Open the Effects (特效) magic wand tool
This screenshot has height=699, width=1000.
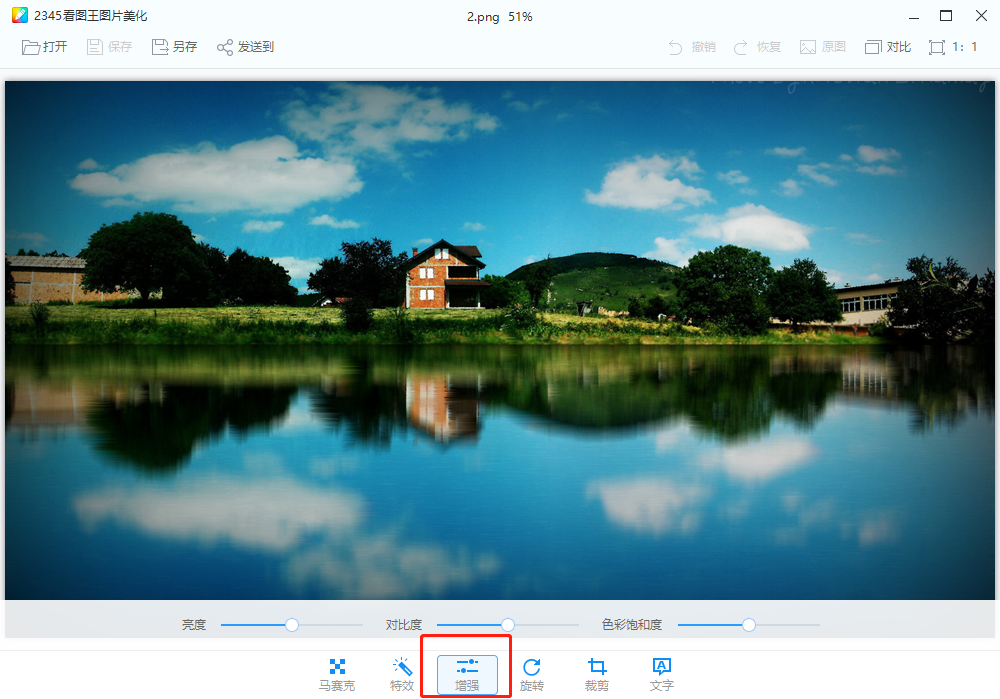click(402, 675)
